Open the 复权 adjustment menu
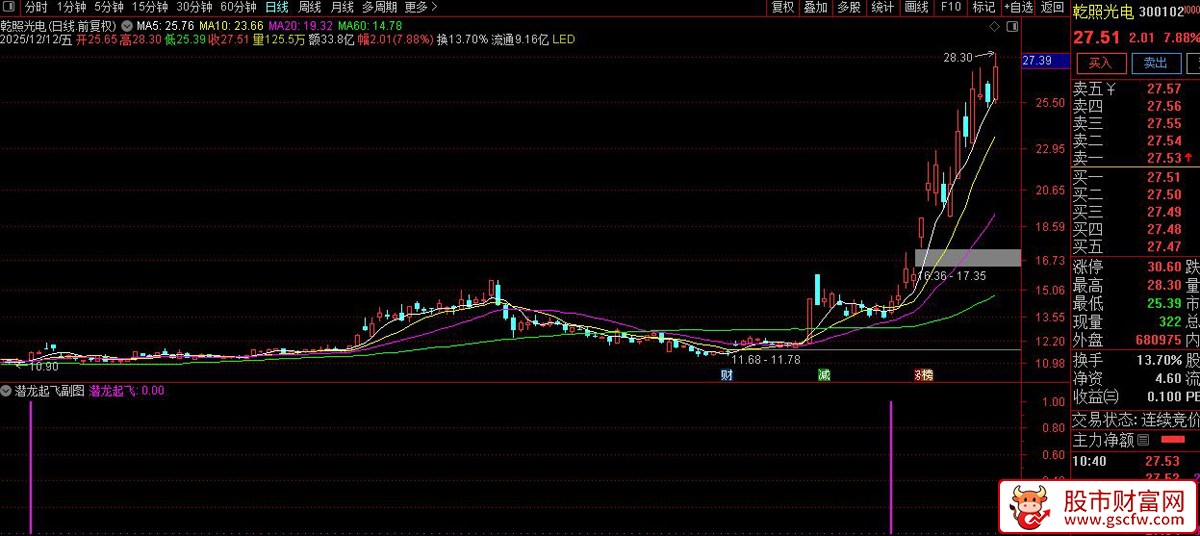Screen dimensions: 1200x536 coord(783,7)
